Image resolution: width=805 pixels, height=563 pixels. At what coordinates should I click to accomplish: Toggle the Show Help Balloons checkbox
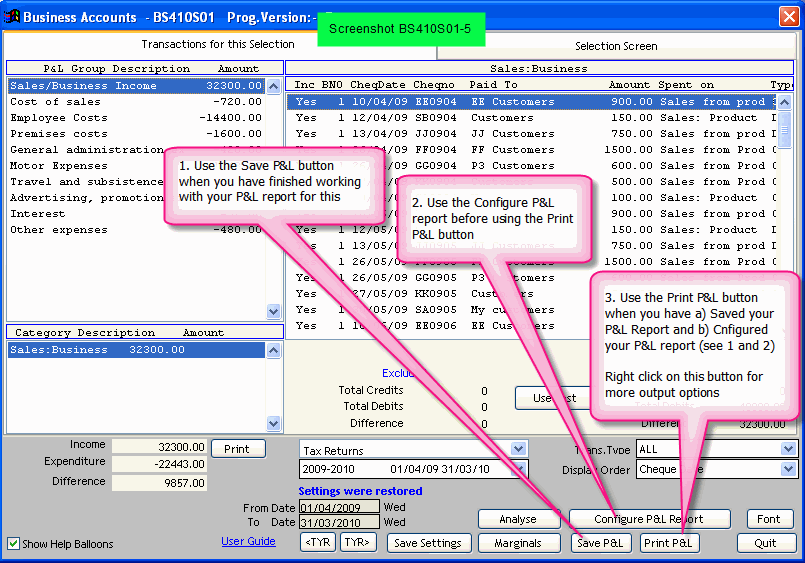tap(13, 544)
